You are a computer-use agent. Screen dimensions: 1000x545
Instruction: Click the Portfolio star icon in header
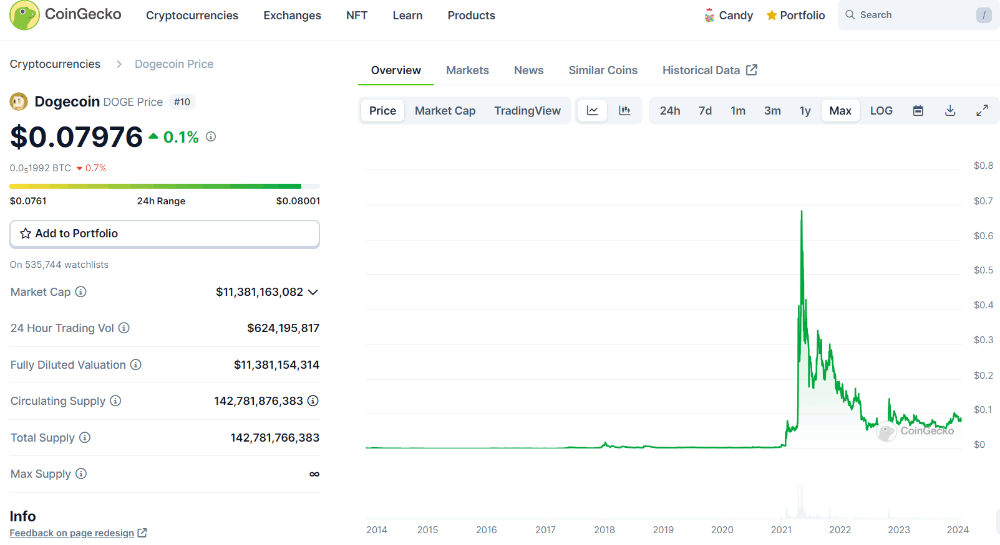click(772, 15)
